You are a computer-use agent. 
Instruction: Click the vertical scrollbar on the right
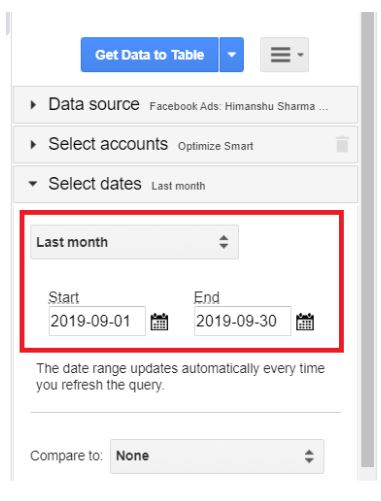click(x=368, y=240)
